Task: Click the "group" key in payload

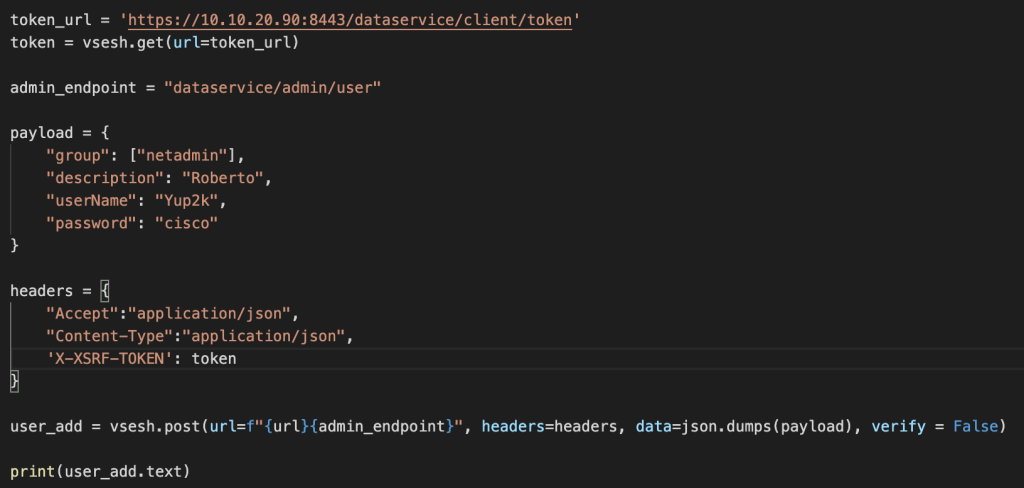Action: 72,156
